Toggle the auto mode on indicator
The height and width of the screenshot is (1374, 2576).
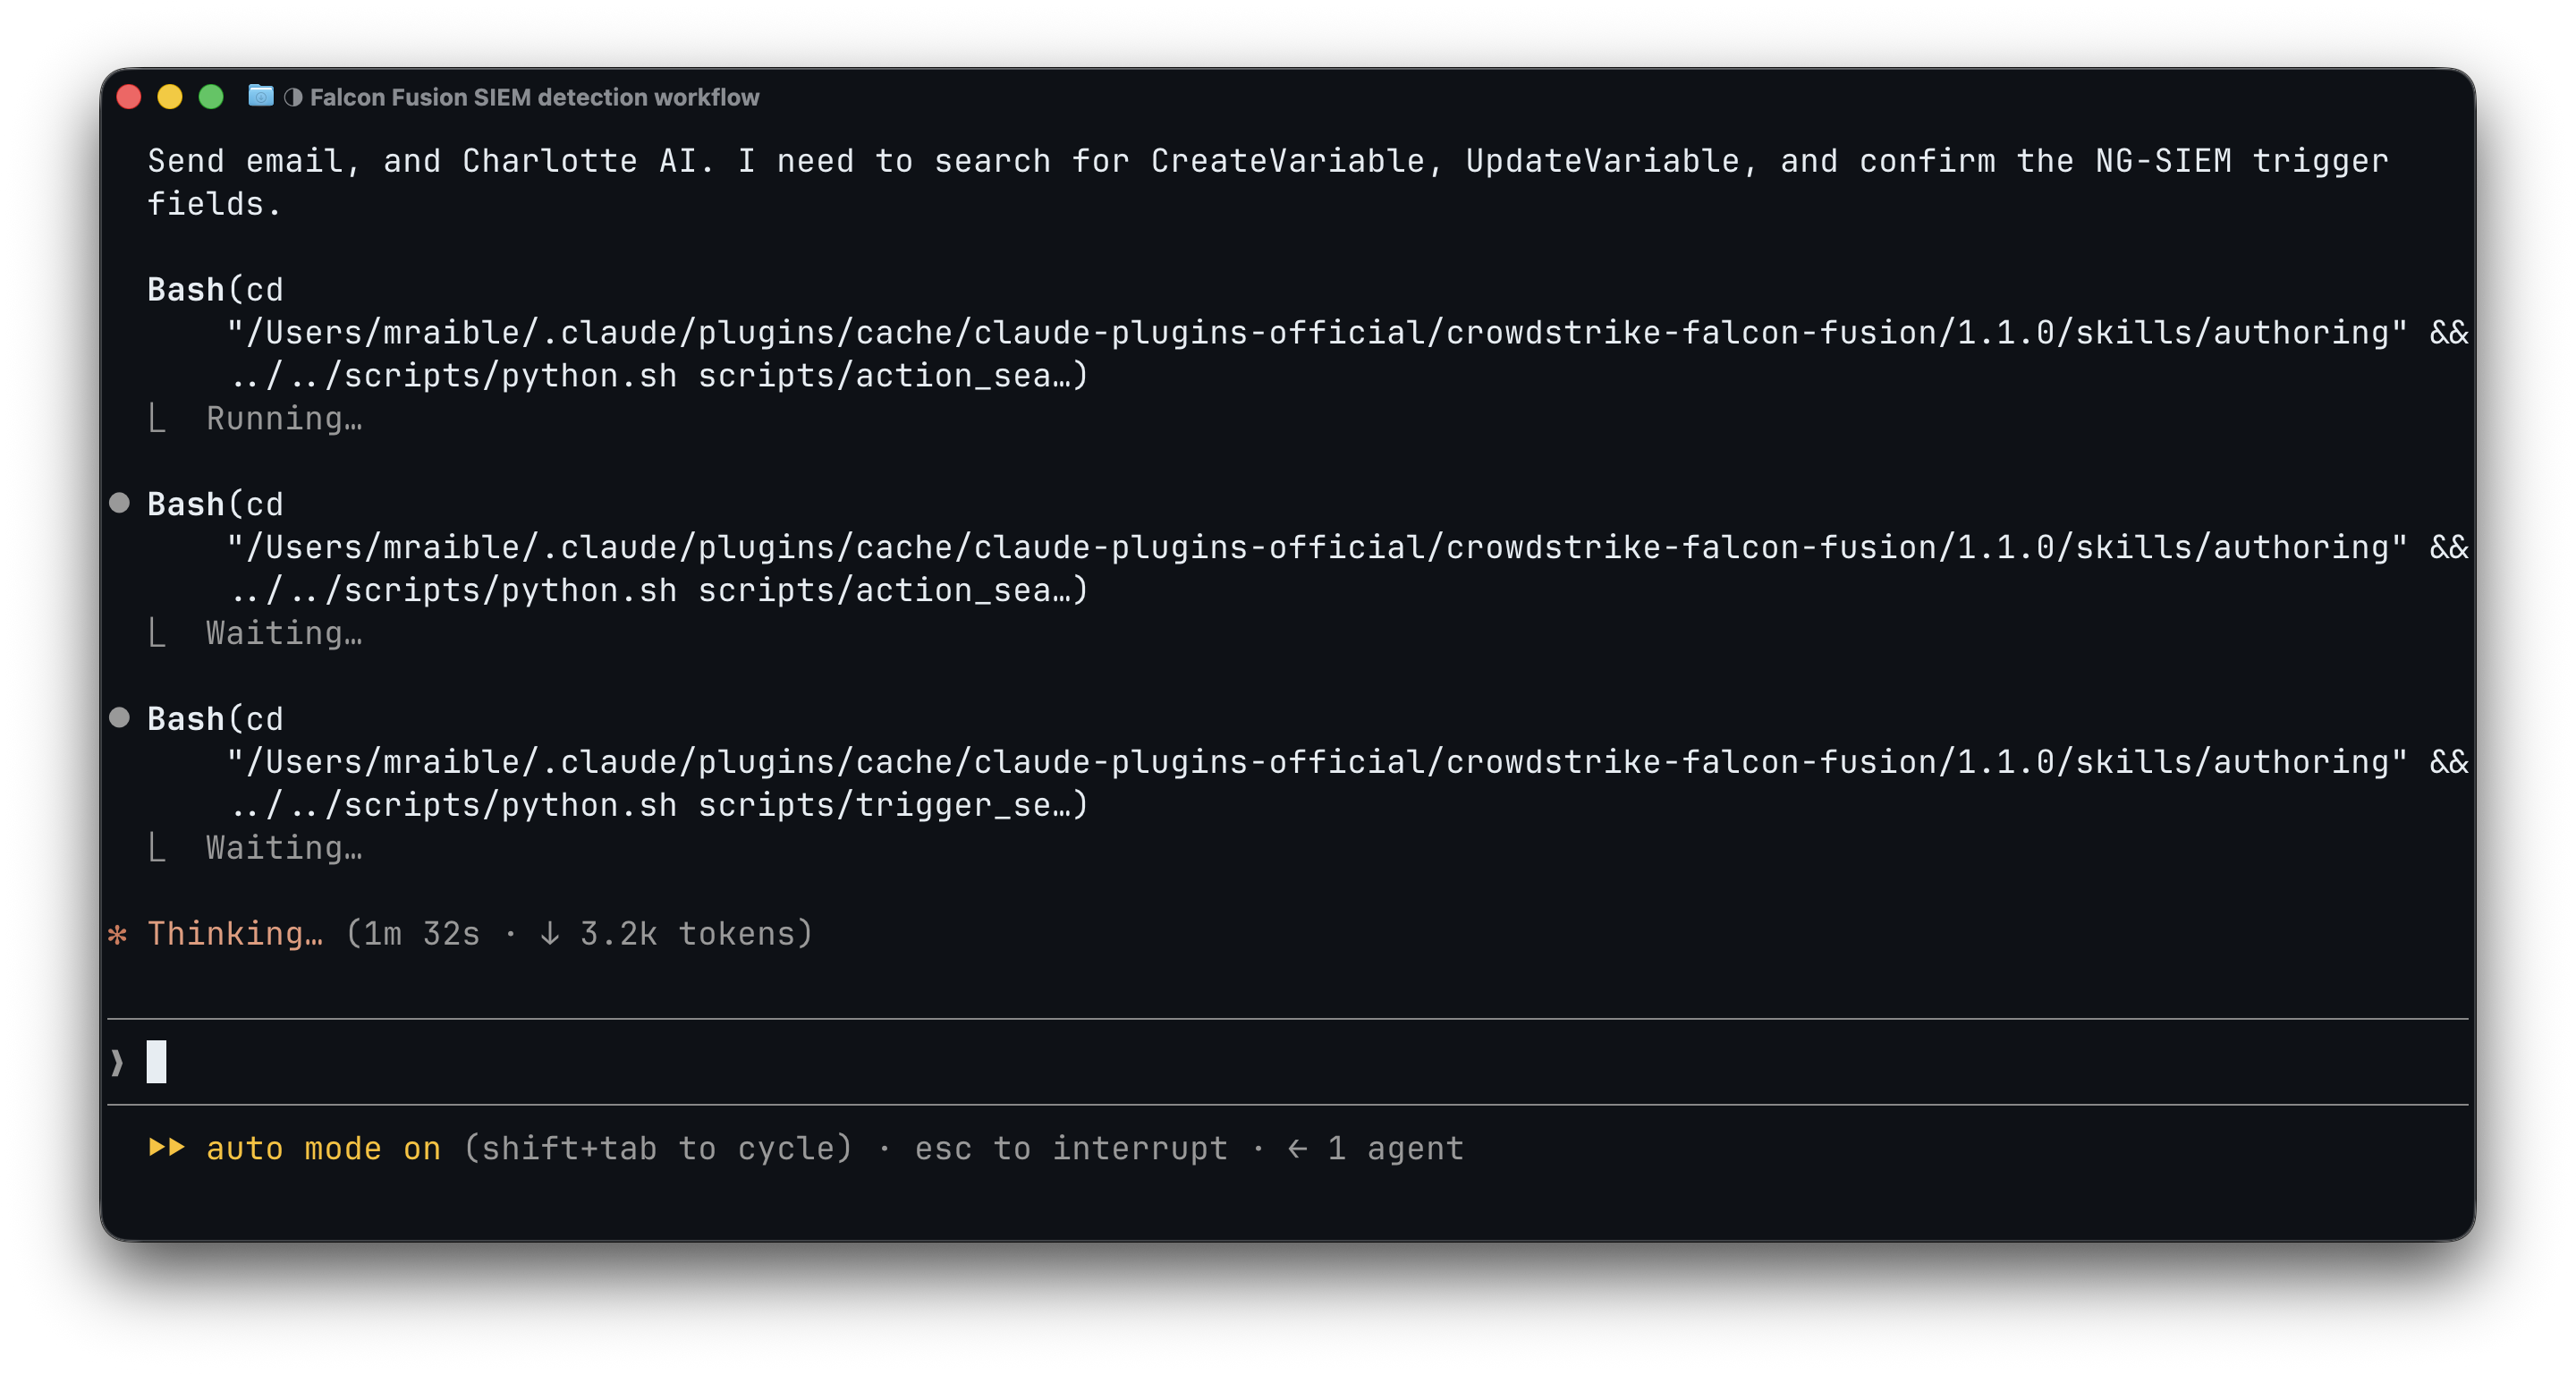click(x=323, y=1148)
